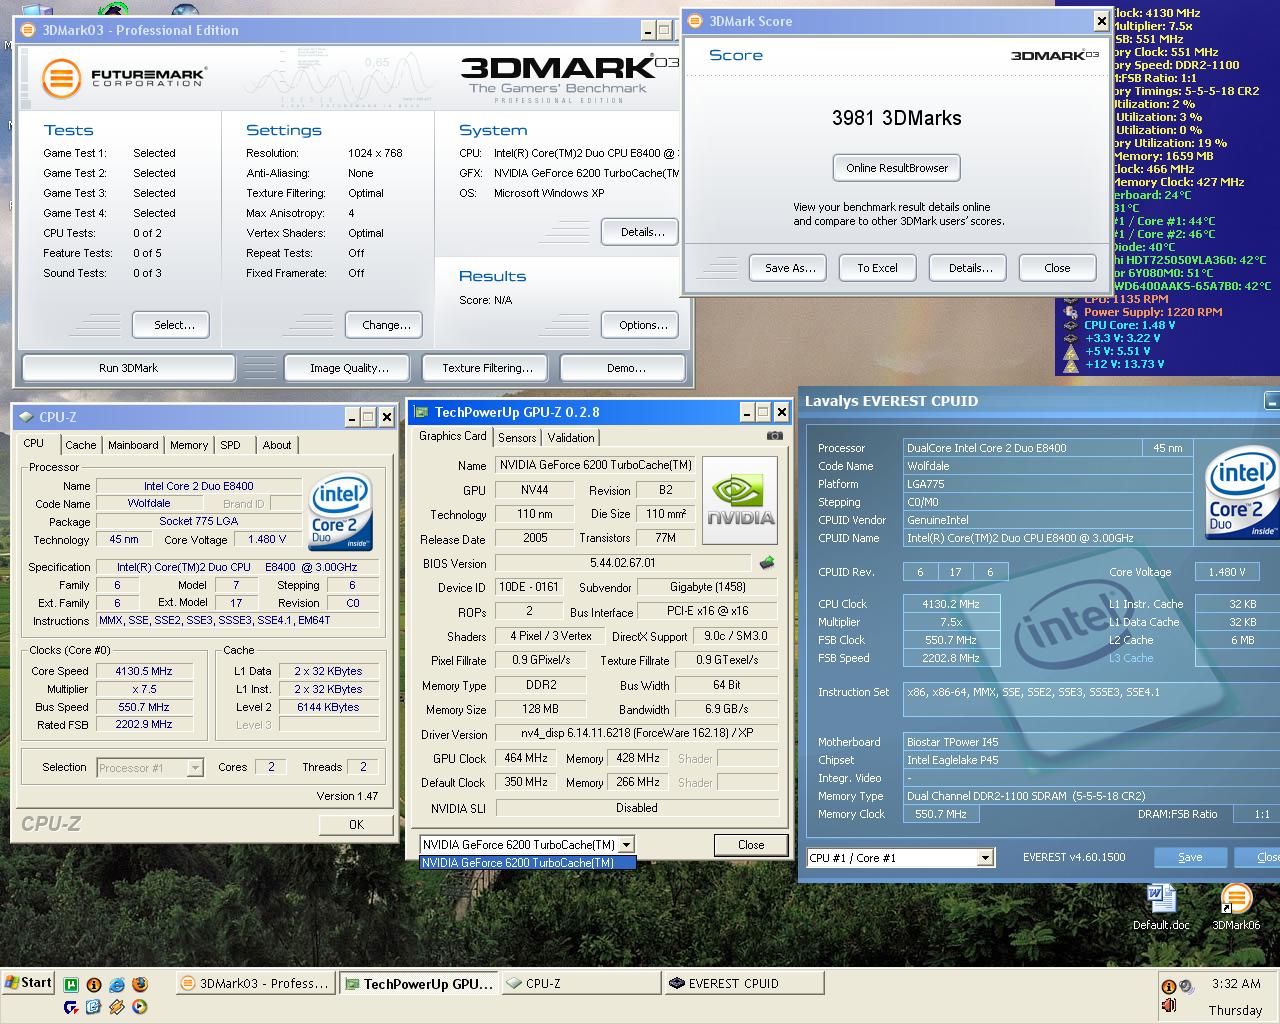1280x1024 pixels.
Task: Click the Futuremark Corporation logo
Action: [x=124, y=78]
